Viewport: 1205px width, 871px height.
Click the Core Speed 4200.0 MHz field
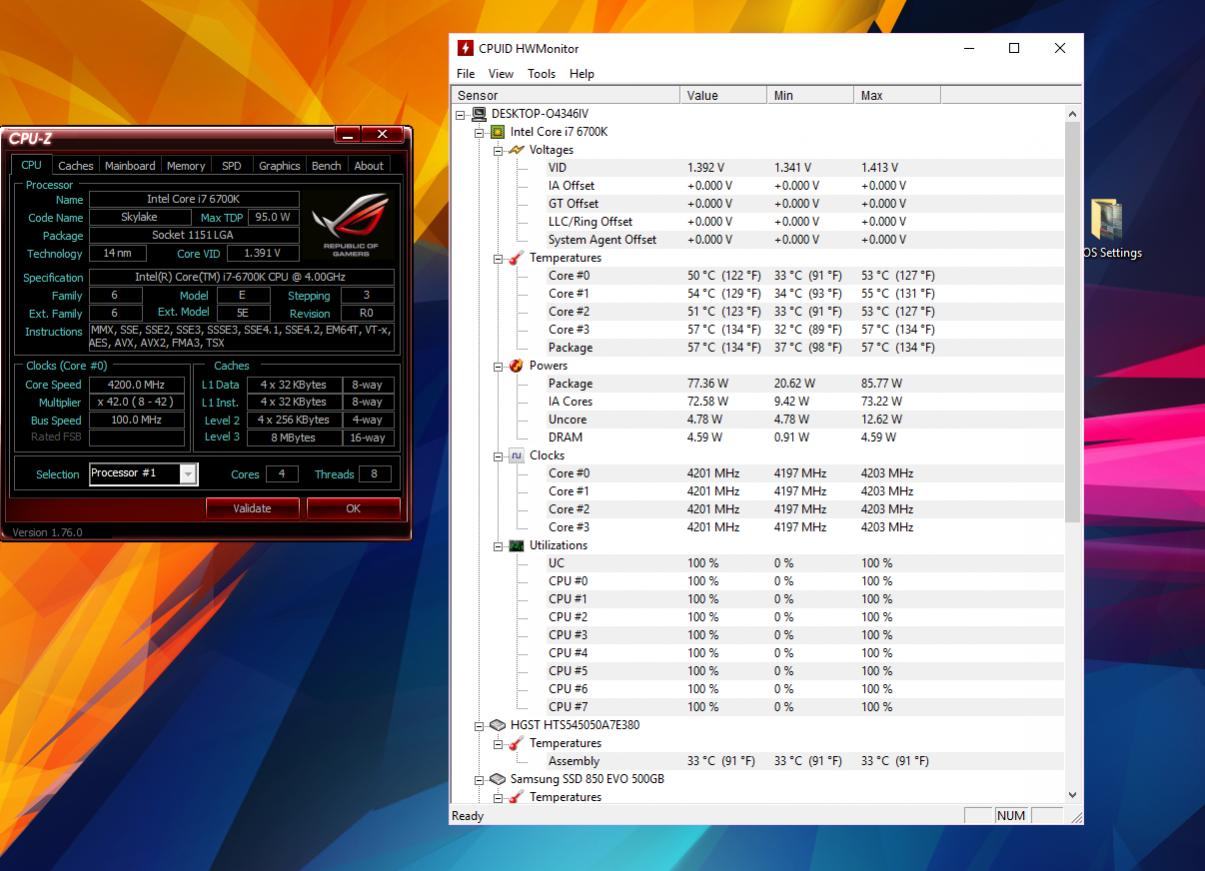click(x=137, y=385)
